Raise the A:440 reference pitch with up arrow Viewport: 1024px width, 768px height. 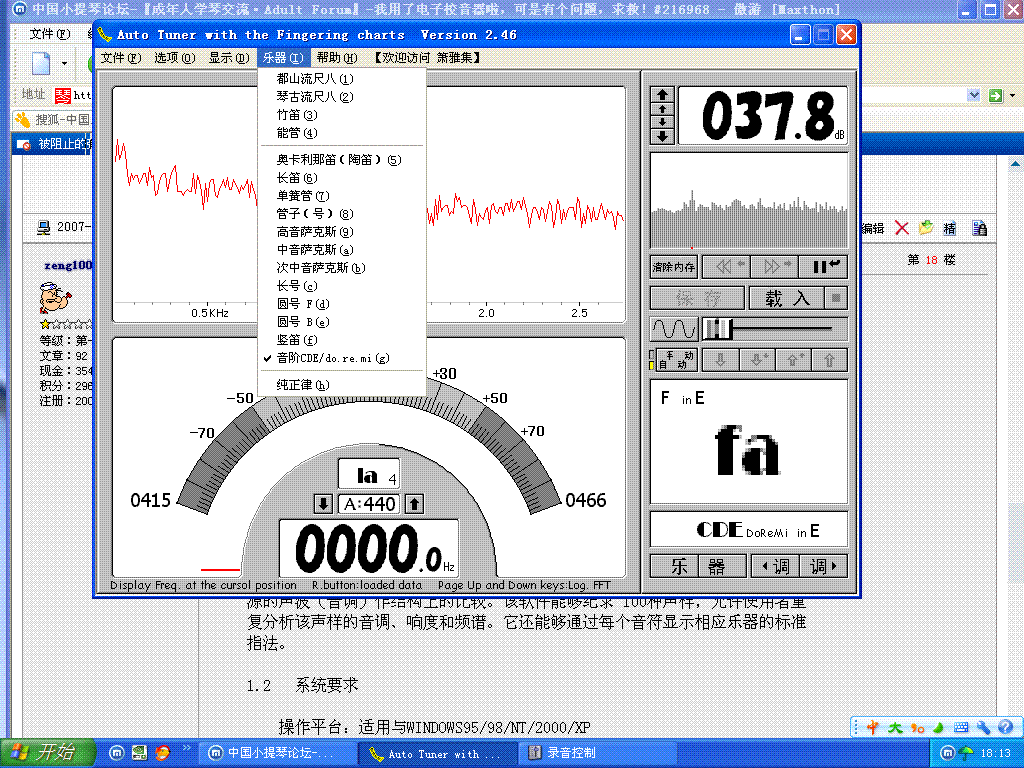pos(415,504)
